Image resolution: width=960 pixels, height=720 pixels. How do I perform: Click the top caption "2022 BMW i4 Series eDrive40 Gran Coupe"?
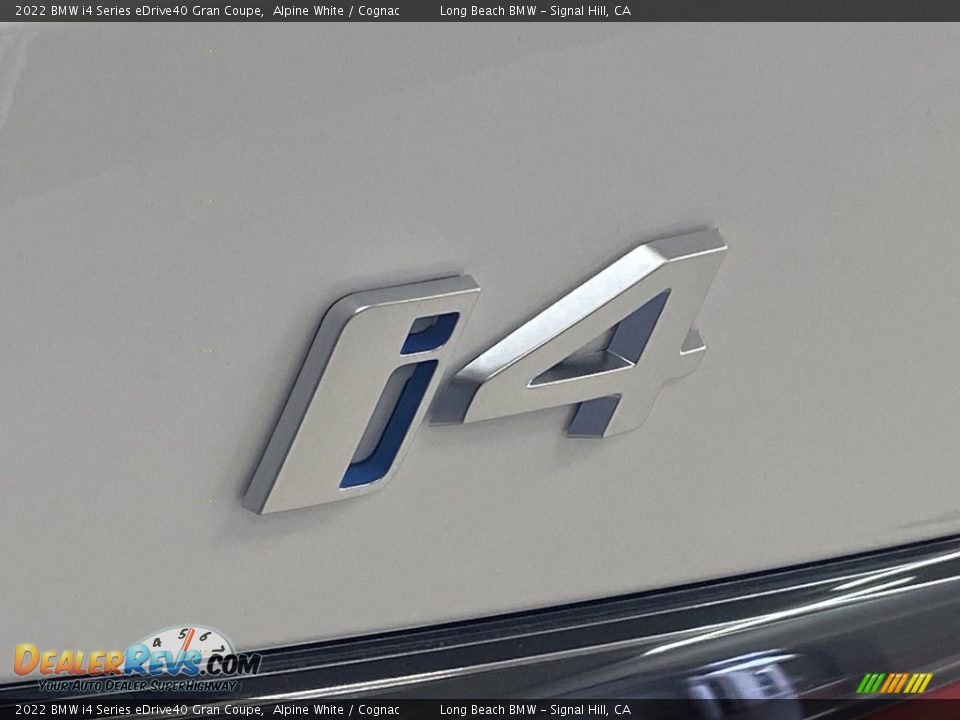(139, 10)
